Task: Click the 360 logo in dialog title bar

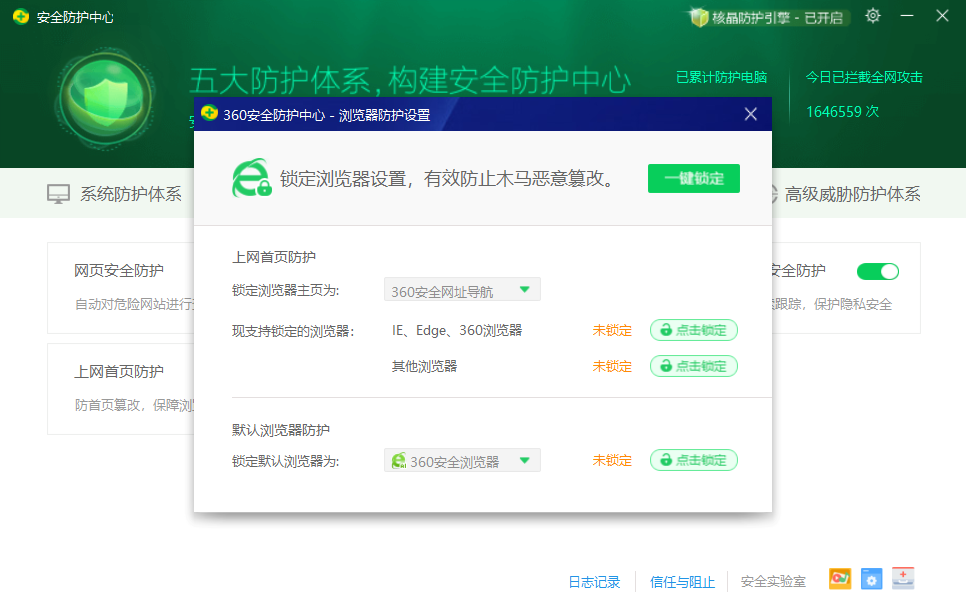Action: 209,113
